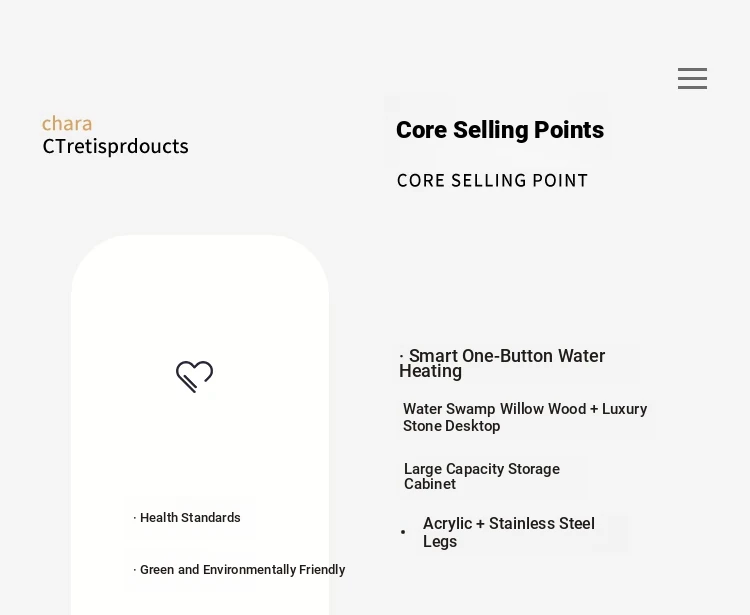Screen dimensions: 750x615
Task: Open Smart One-Button Water Heating item
Action: point(502,363)
